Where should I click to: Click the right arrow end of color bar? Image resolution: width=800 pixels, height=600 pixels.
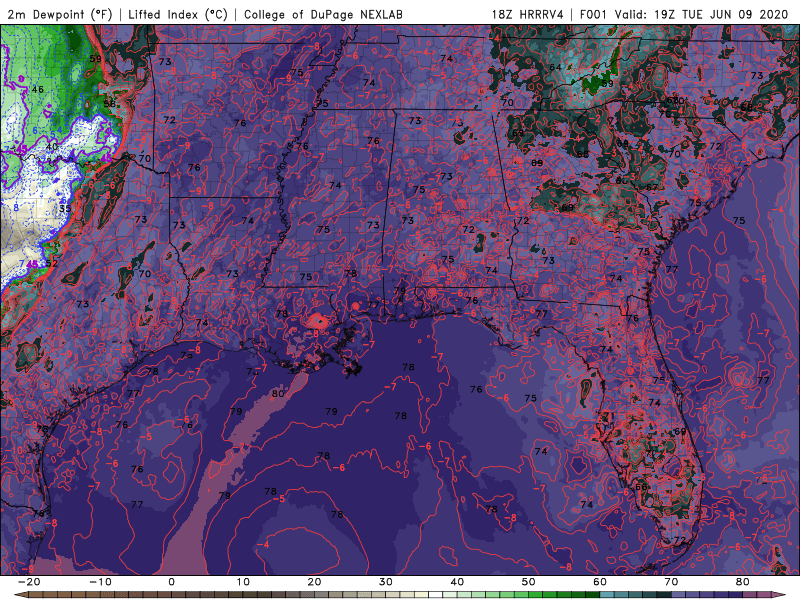pos(780,595)
